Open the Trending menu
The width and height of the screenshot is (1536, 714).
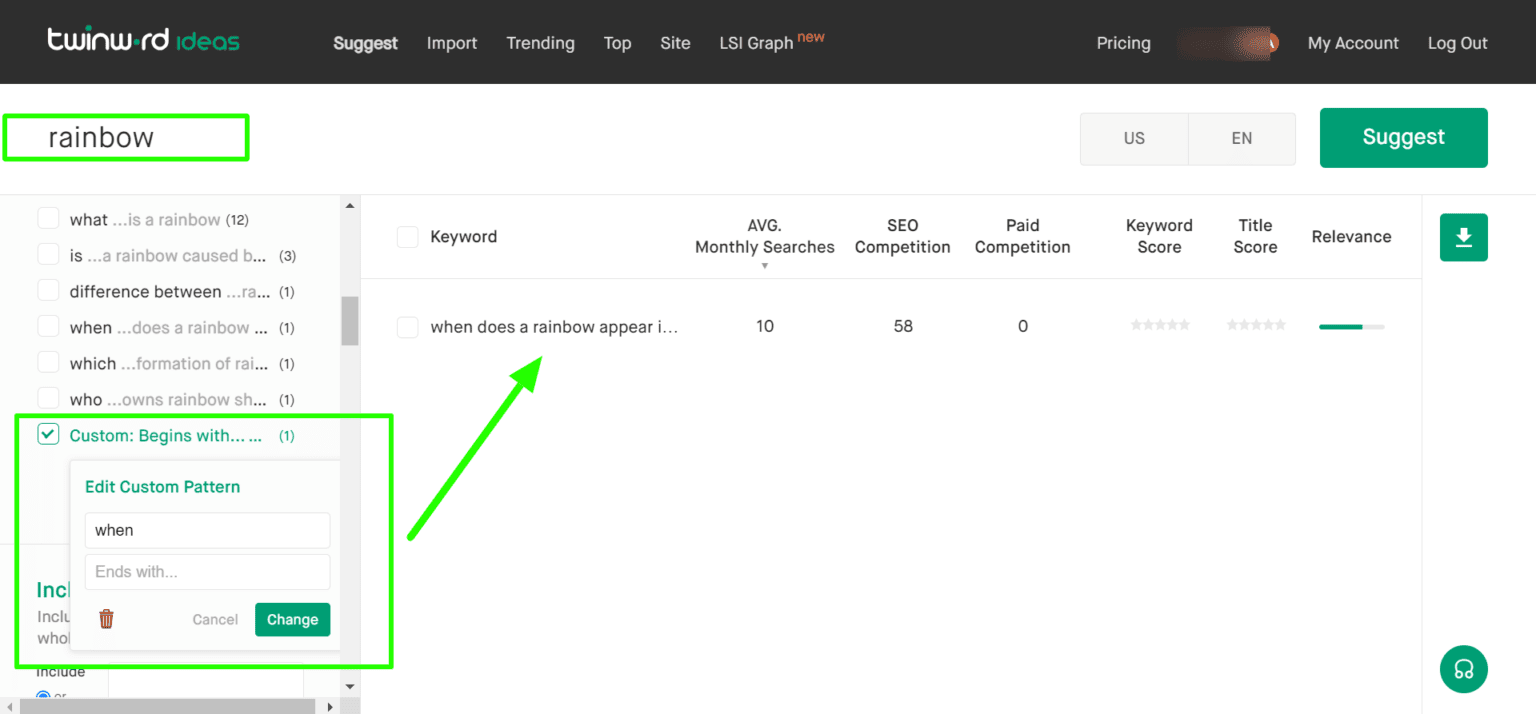(x=540, y=43)
